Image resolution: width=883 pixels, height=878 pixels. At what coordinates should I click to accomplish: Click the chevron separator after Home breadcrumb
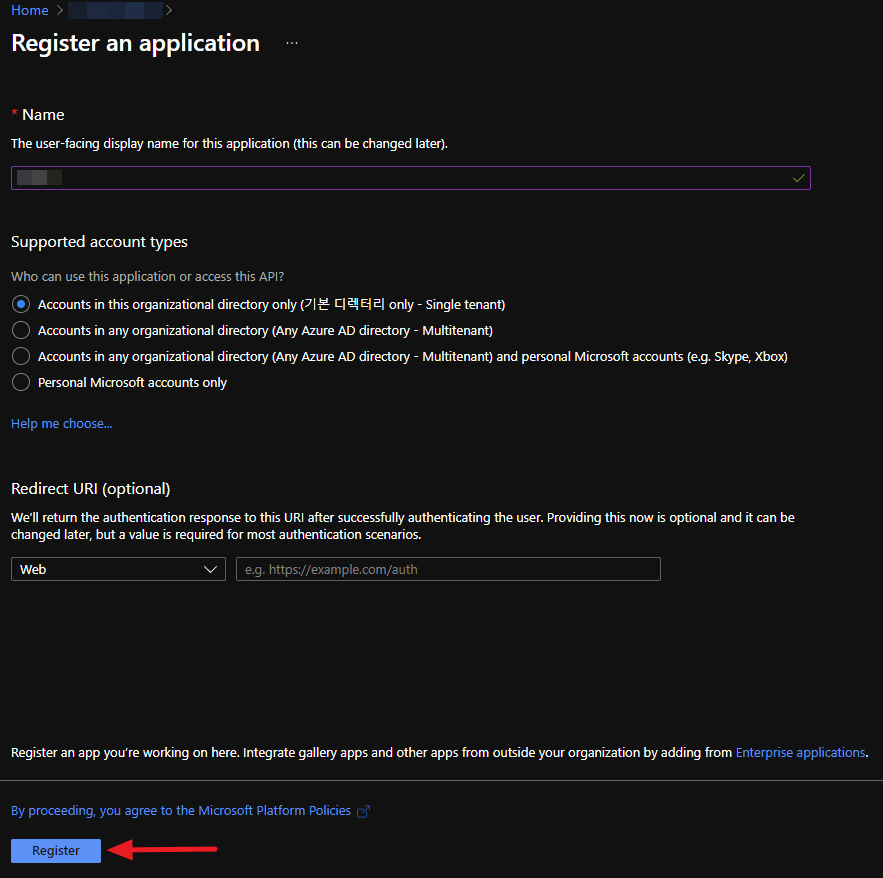click(x=60, y=10)
